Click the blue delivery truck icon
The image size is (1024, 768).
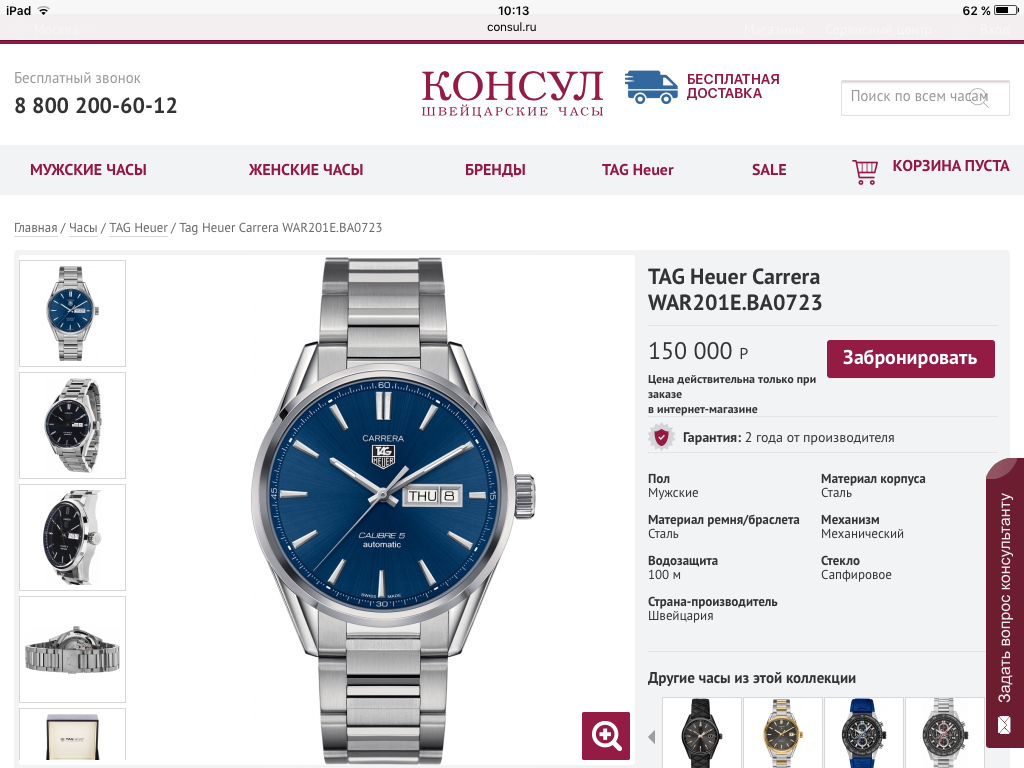coord(650,88)
